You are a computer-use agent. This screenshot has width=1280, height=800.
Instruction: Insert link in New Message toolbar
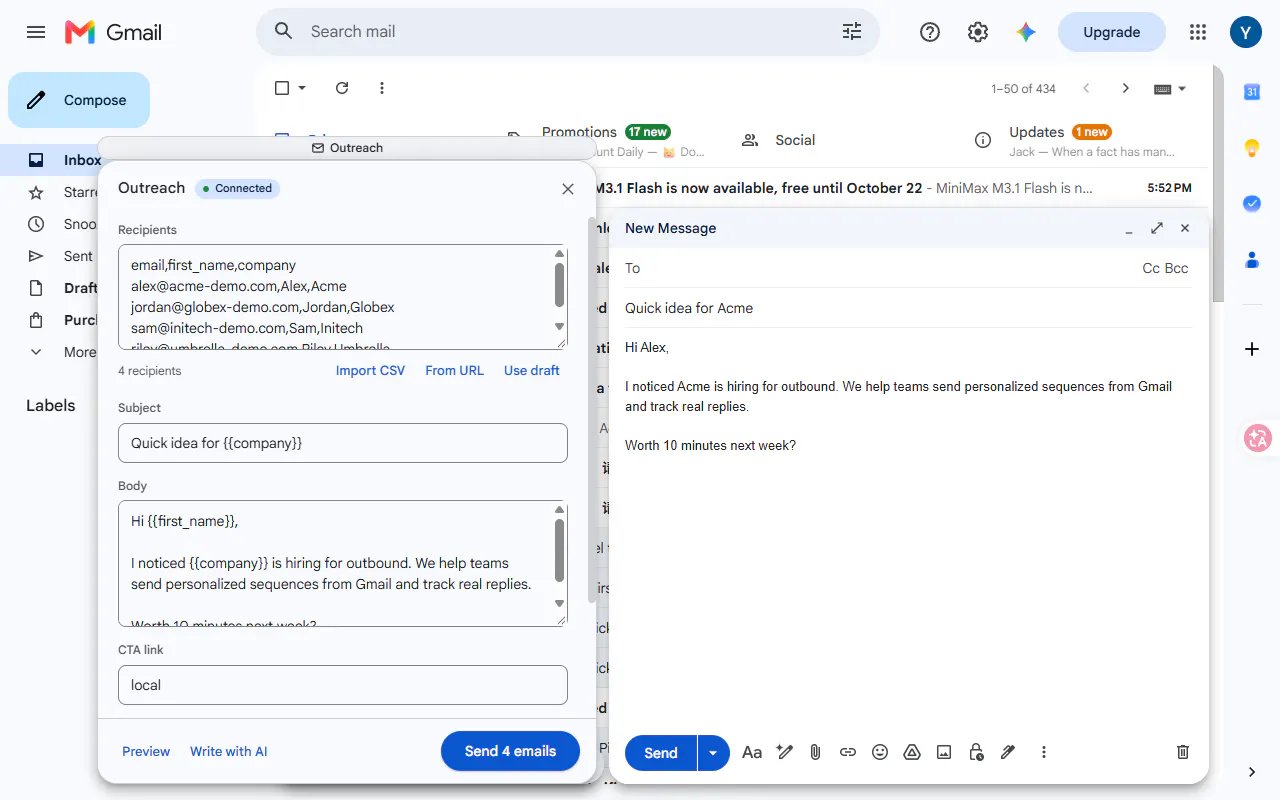pos(848,752)
